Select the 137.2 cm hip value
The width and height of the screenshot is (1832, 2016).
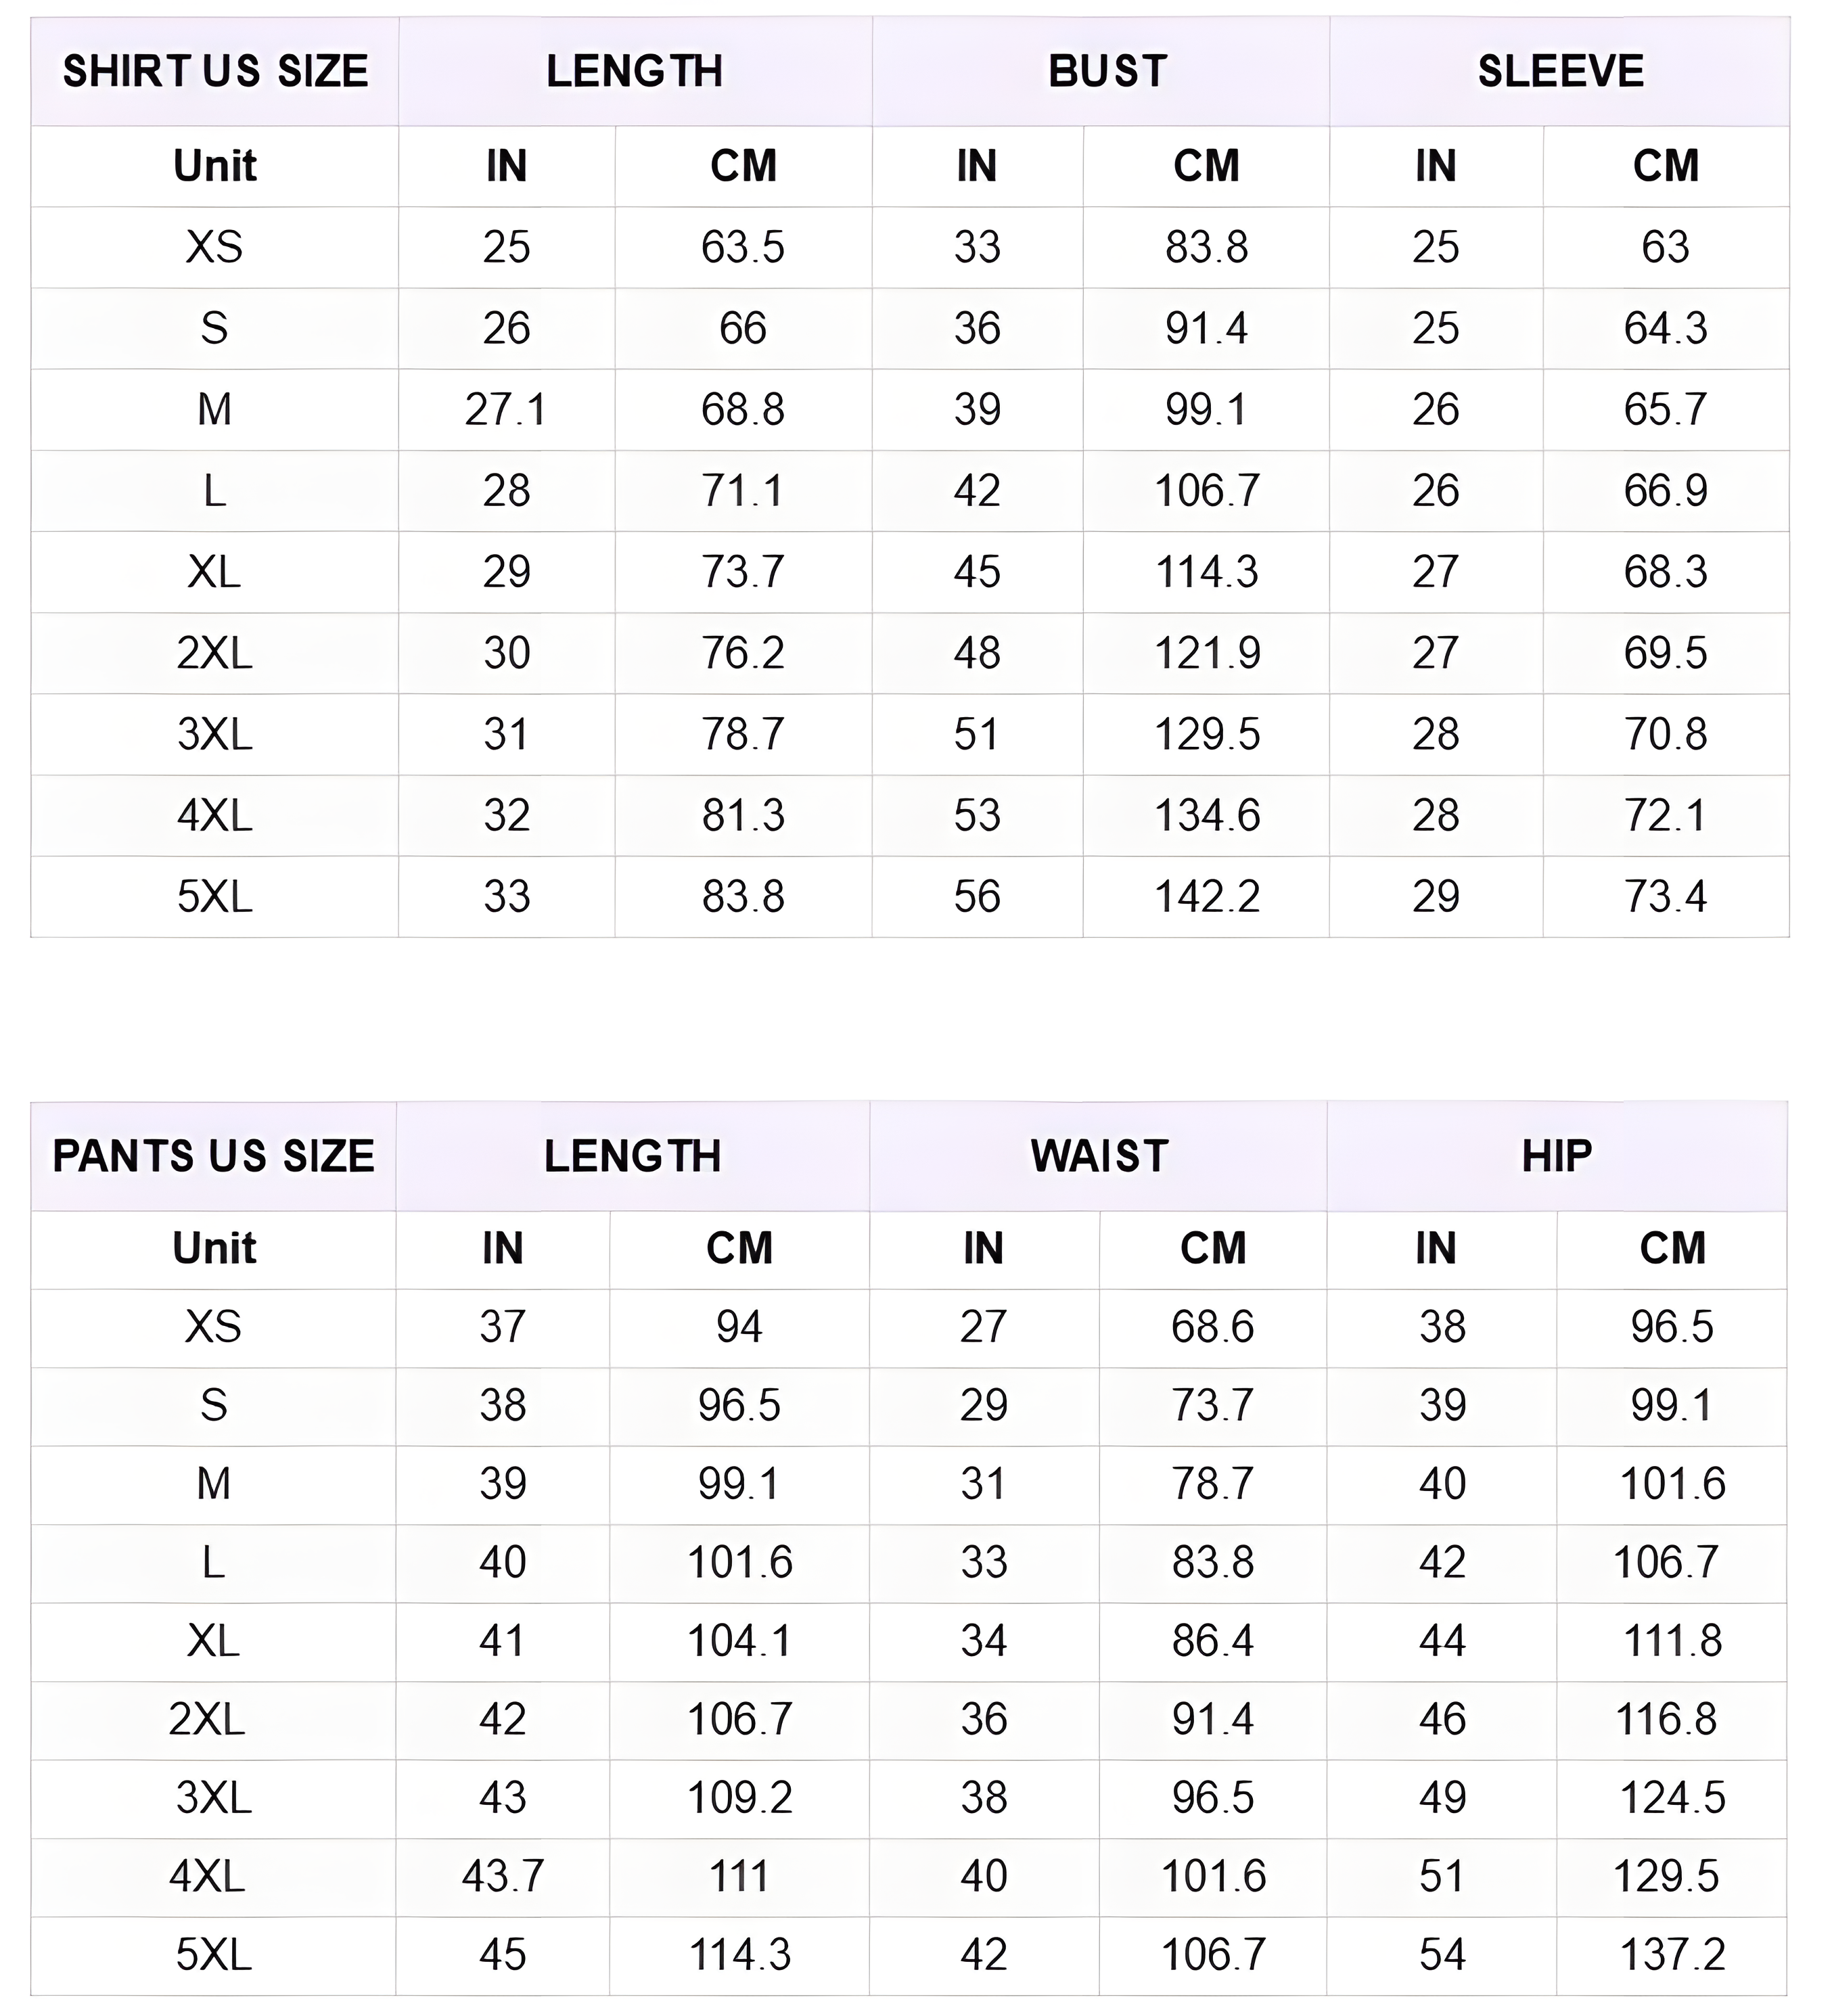[1672, 1955]
